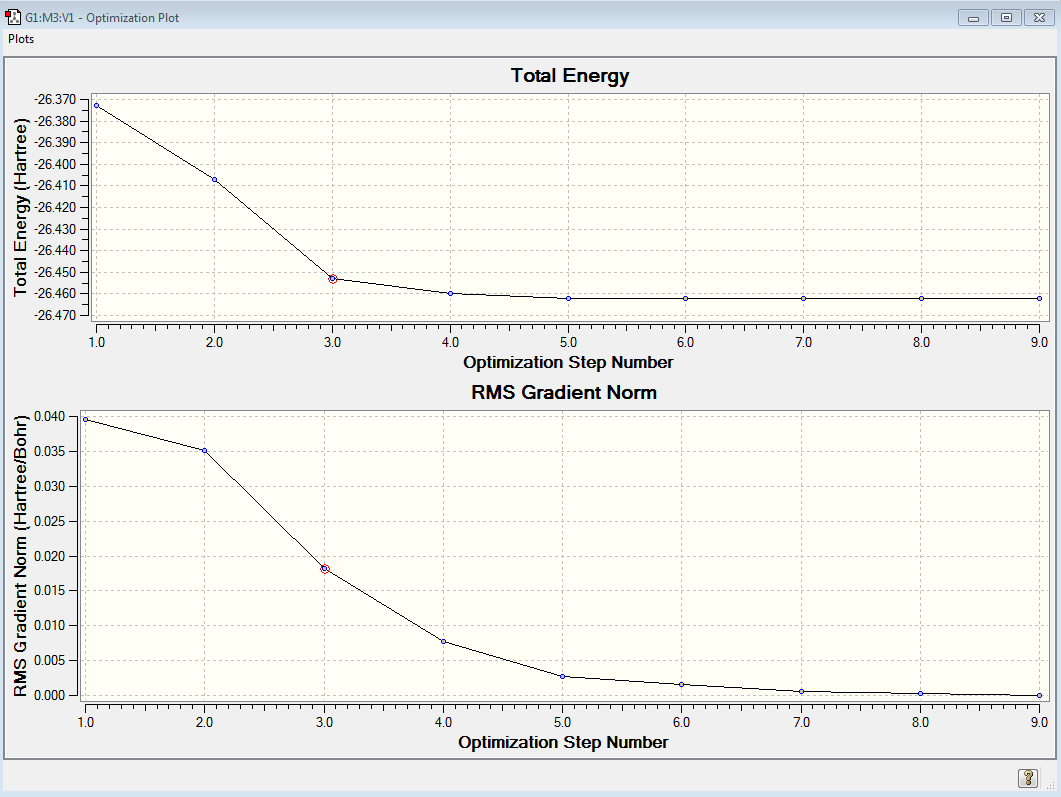
Task: Click lower plot 'Optimization Step Number' label
Action: point(563,742)
